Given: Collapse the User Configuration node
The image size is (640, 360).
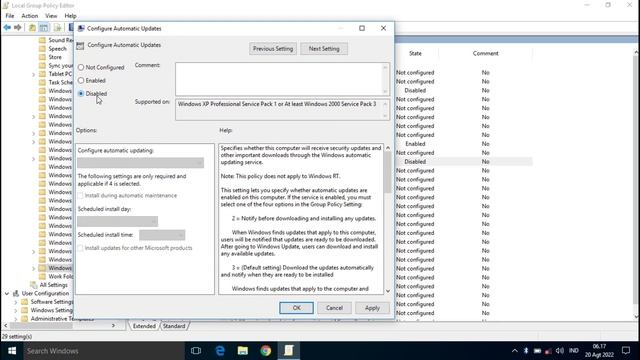Looking at the screenshot, I should click(7, 293).
